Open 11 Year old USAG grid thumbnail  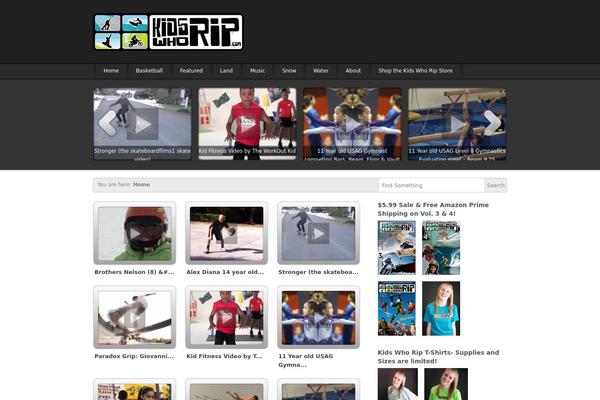click(x=318, y=317)
